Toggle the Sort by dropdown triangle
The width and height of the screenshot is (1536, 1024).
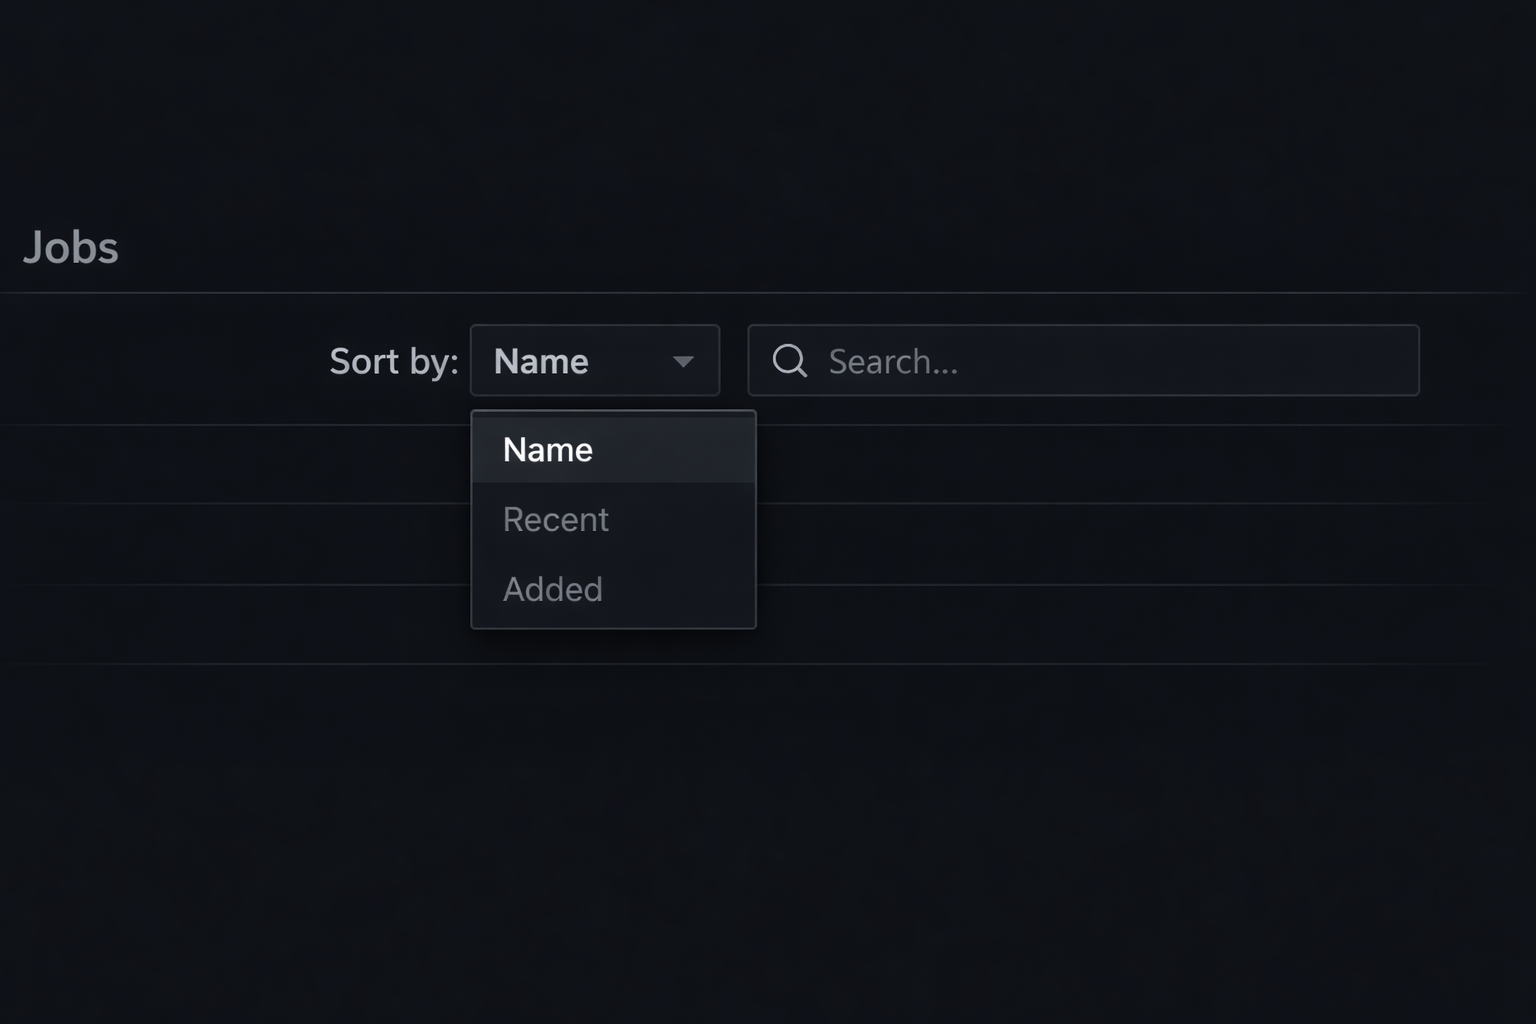click(x=683, y=362)
